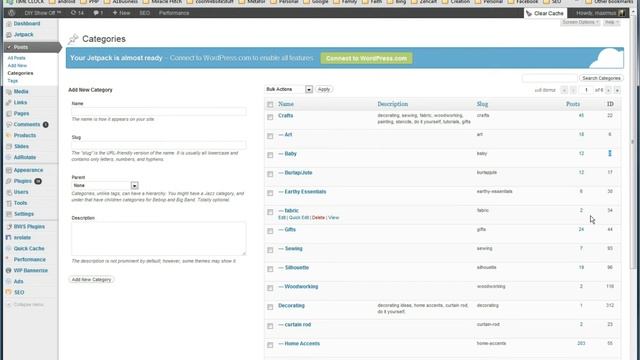Check the Woodworking category checkbox
The height and width of the screenshot is (360, 640).
[x=270, y=288]
